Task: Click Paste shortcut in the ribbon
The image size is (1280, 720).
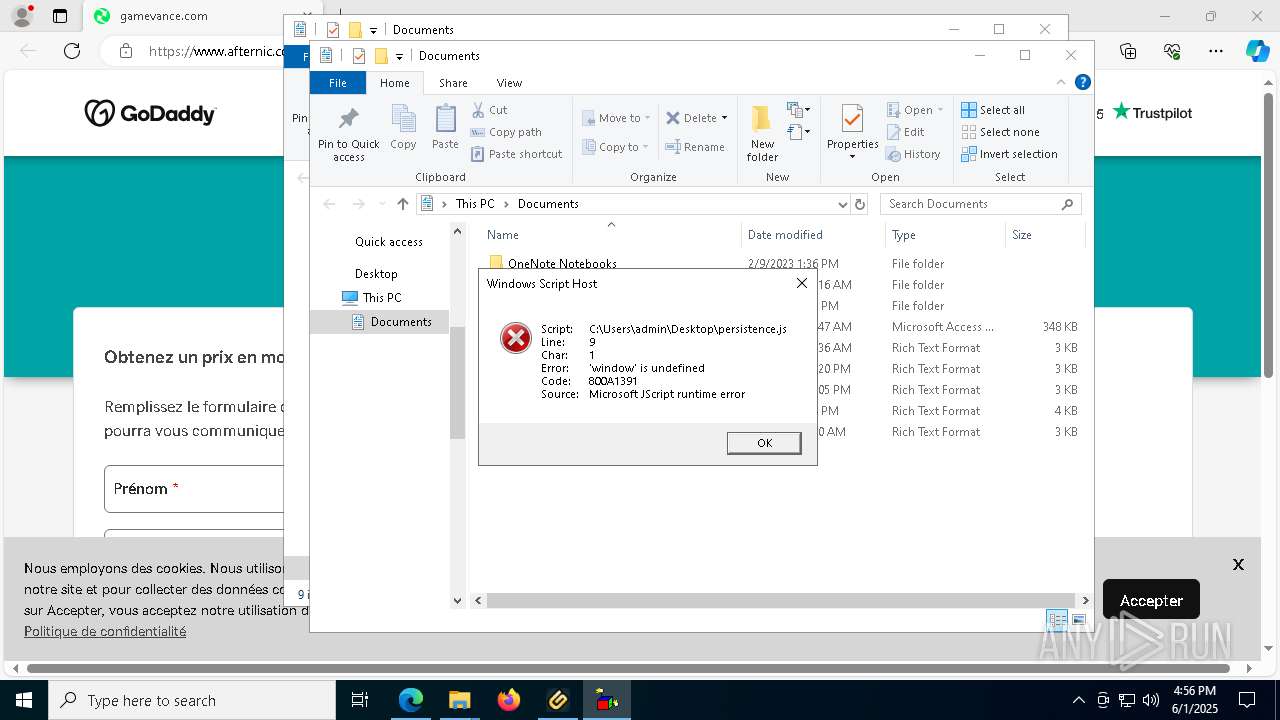Action: (x=516, y=154)
